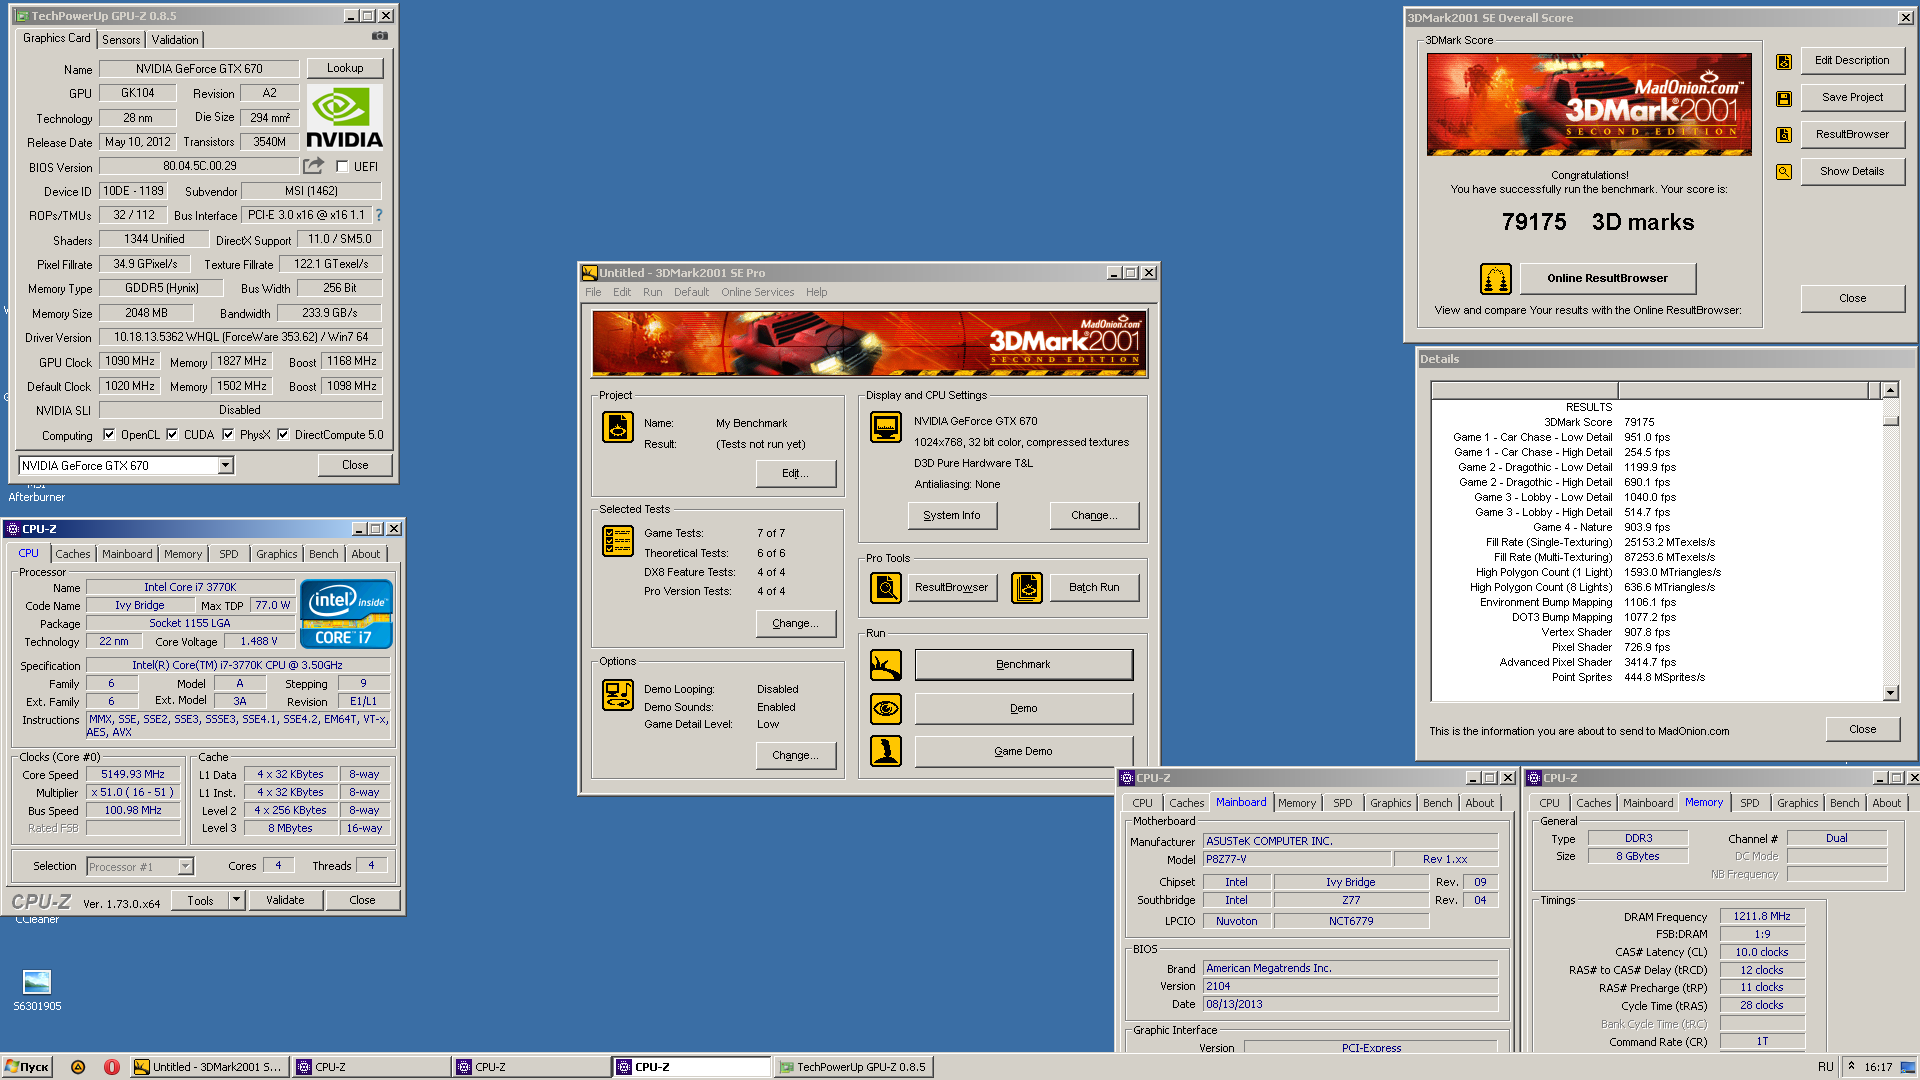
Task: Click the RU language indicator in tray
Action: tap(1825, 1067)
